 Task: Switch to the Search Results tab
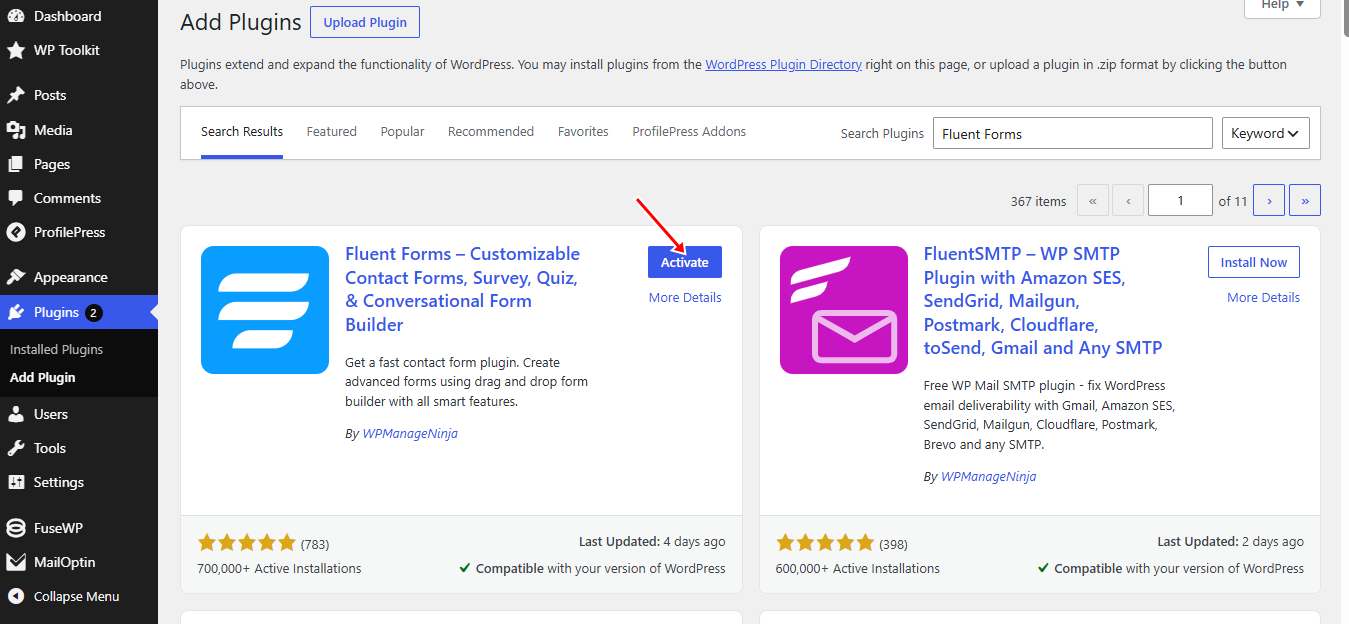pyautogui.click(x=242, y=132)
